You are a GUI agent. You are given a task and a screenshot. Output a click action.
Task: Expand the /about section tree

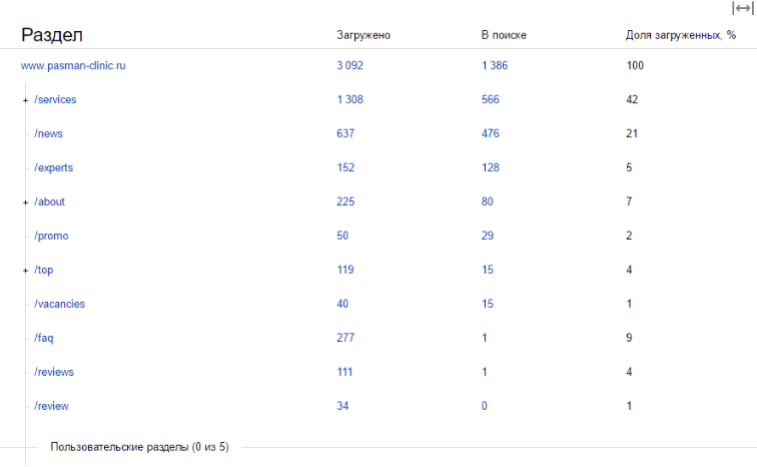coord(26,202)
